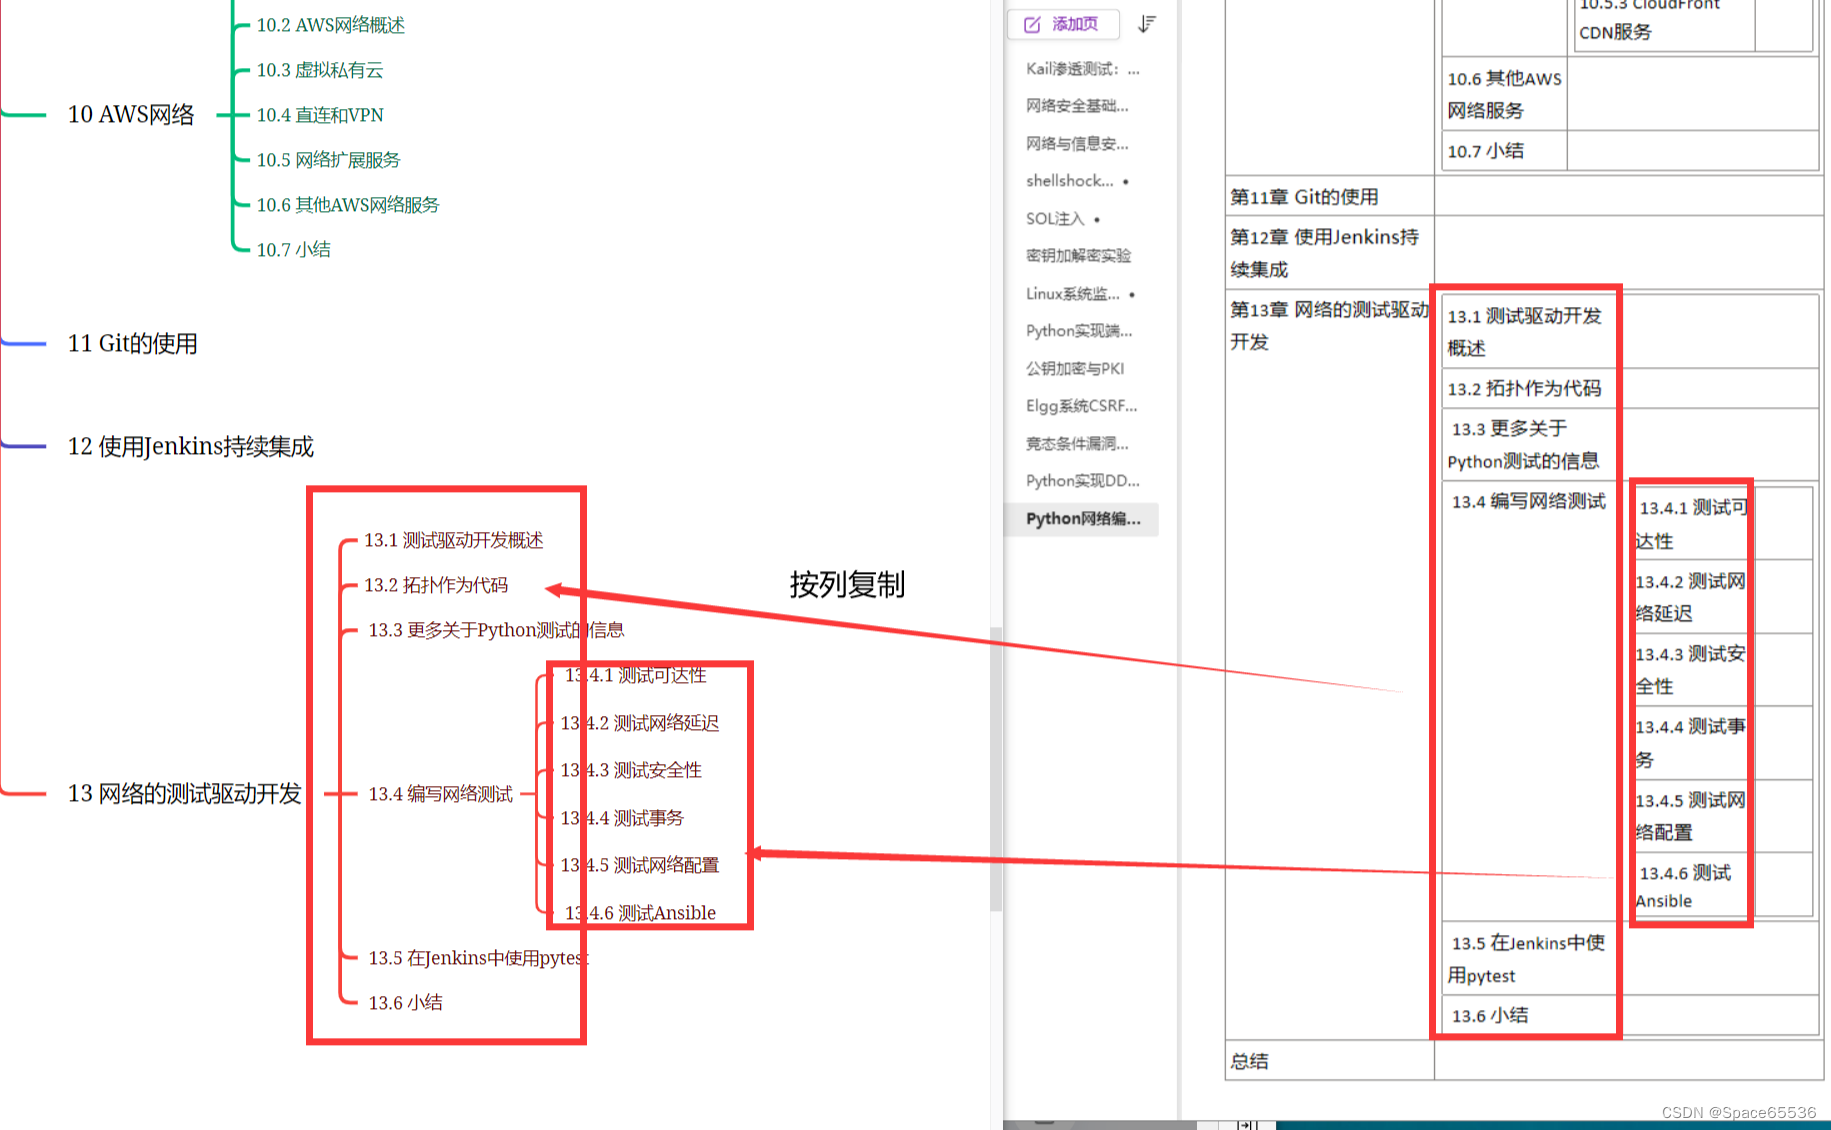The height and width of the screenshot is (1130, 1831).
Task: Select the Python网络编 page
Action: click(1082, 518)
